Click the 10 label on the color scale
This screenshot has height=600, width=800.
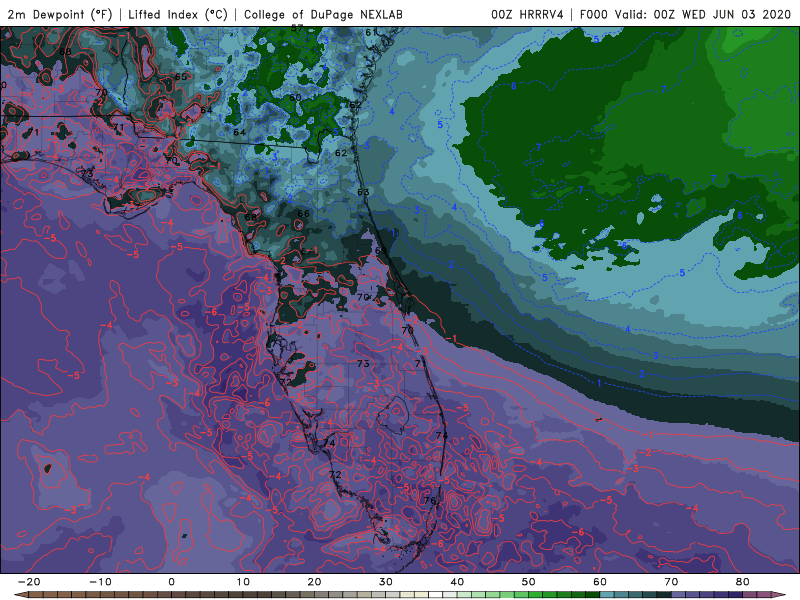(243, 582)
